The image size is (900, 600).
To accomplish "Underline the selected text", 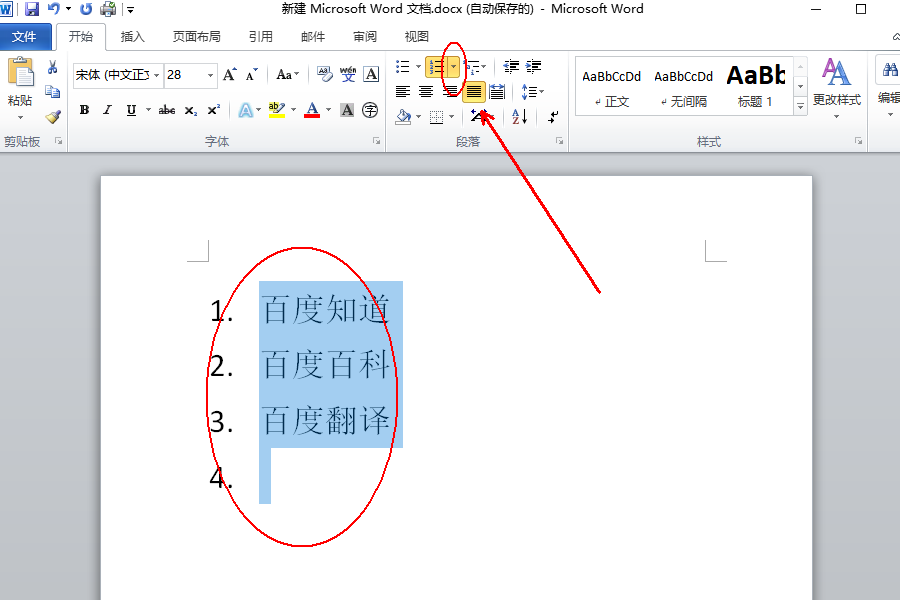I will pyautogui.click(x=131, y=110).
